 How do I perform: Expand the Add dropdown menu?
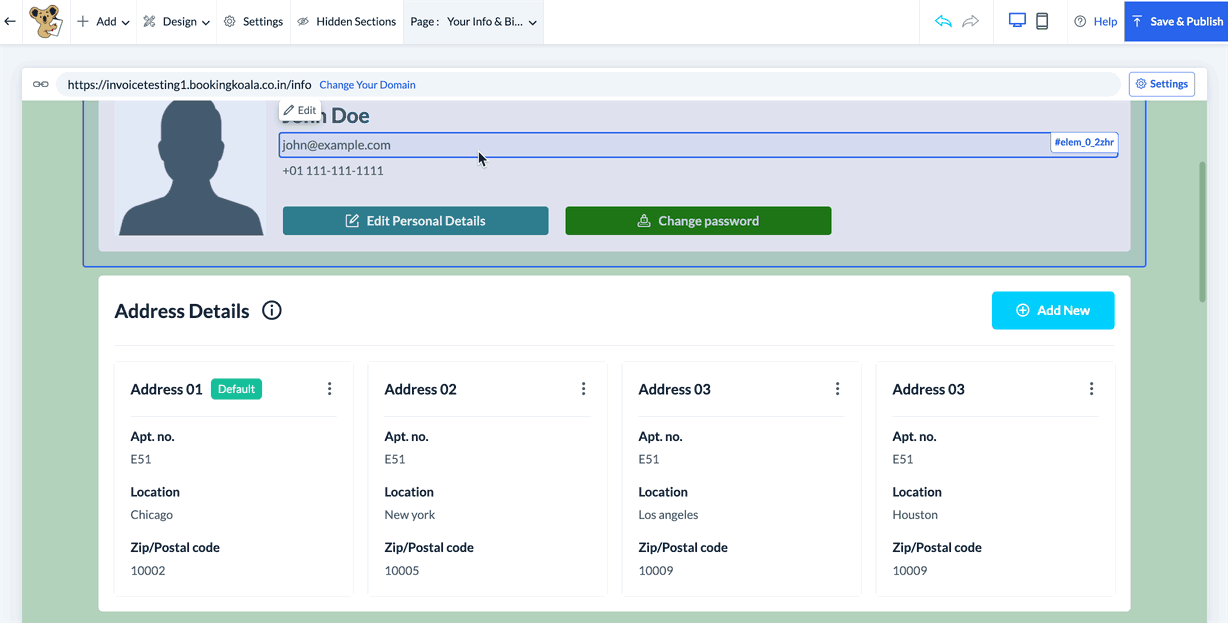click(x=104, y=21)
